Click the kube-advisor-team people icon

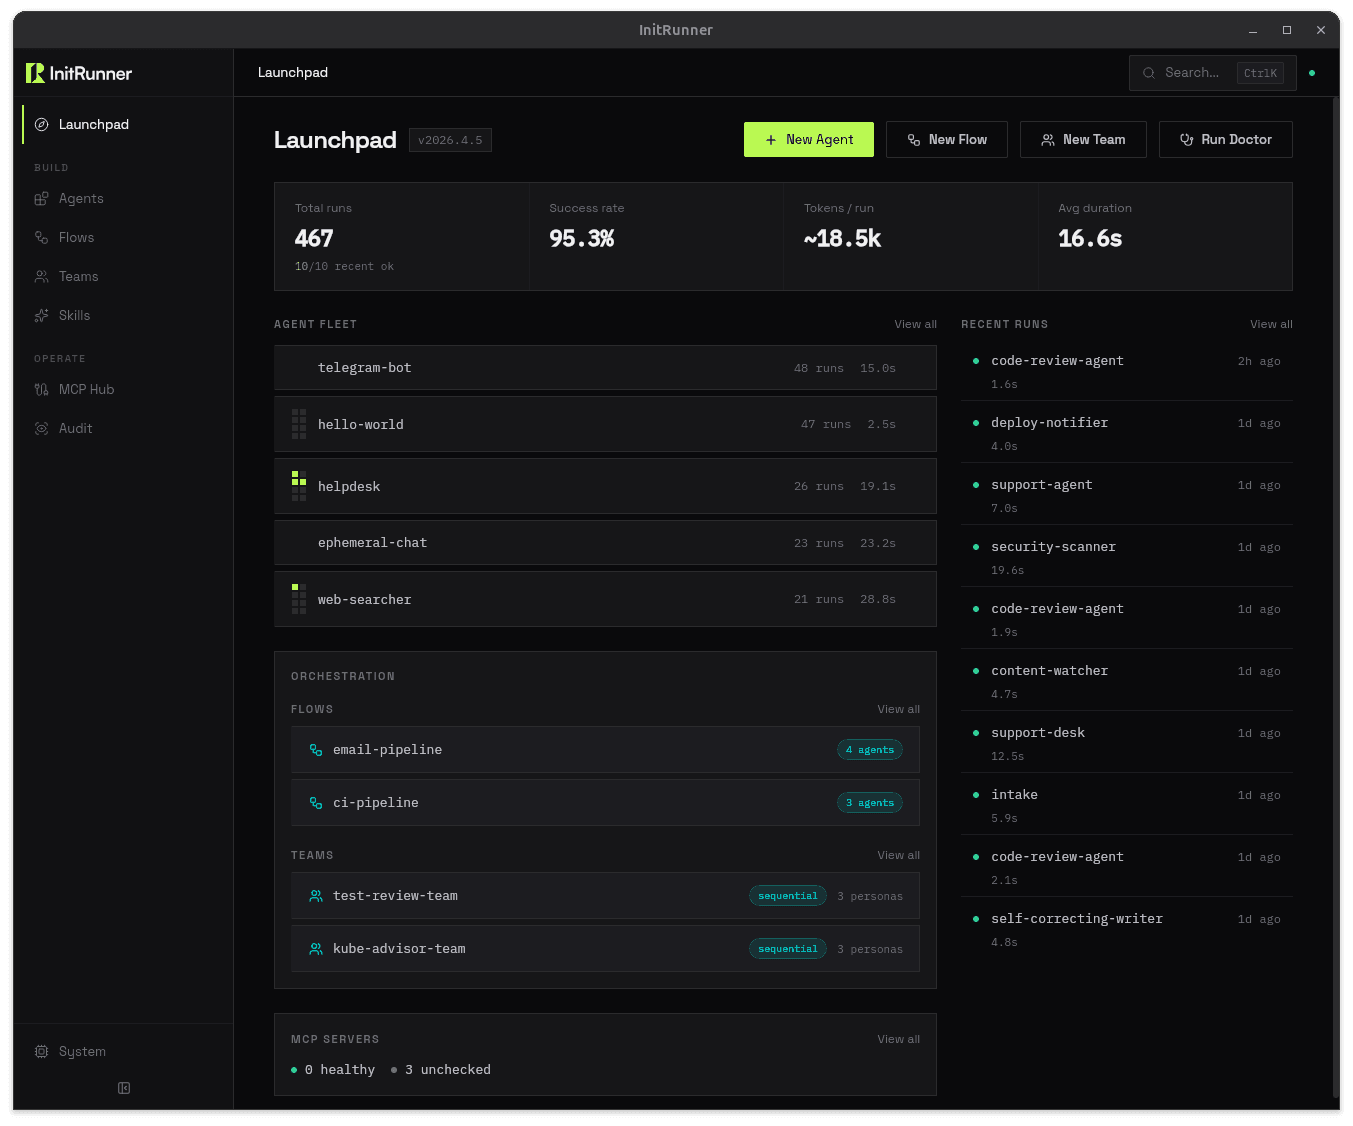pos(316,949)
